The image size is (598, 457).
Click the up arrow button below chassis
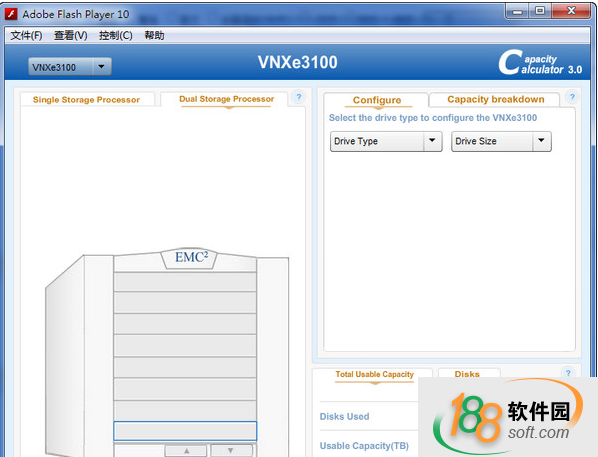(186, 451)
